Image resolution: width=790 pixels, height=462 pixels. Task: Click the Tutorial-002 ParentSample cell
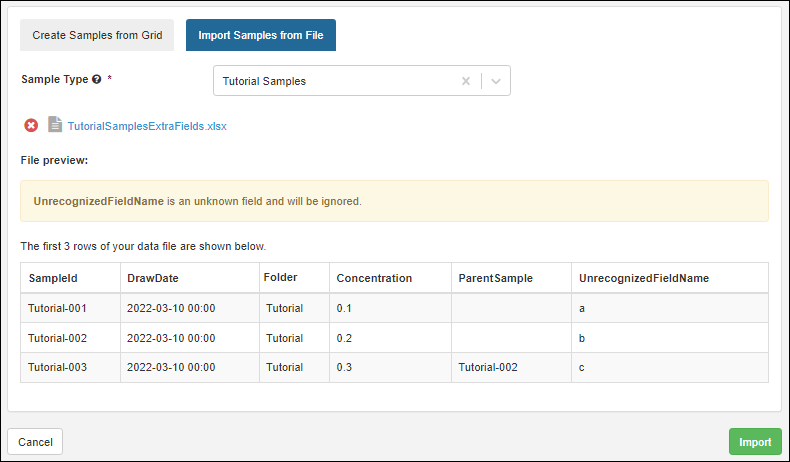[488, 367]
